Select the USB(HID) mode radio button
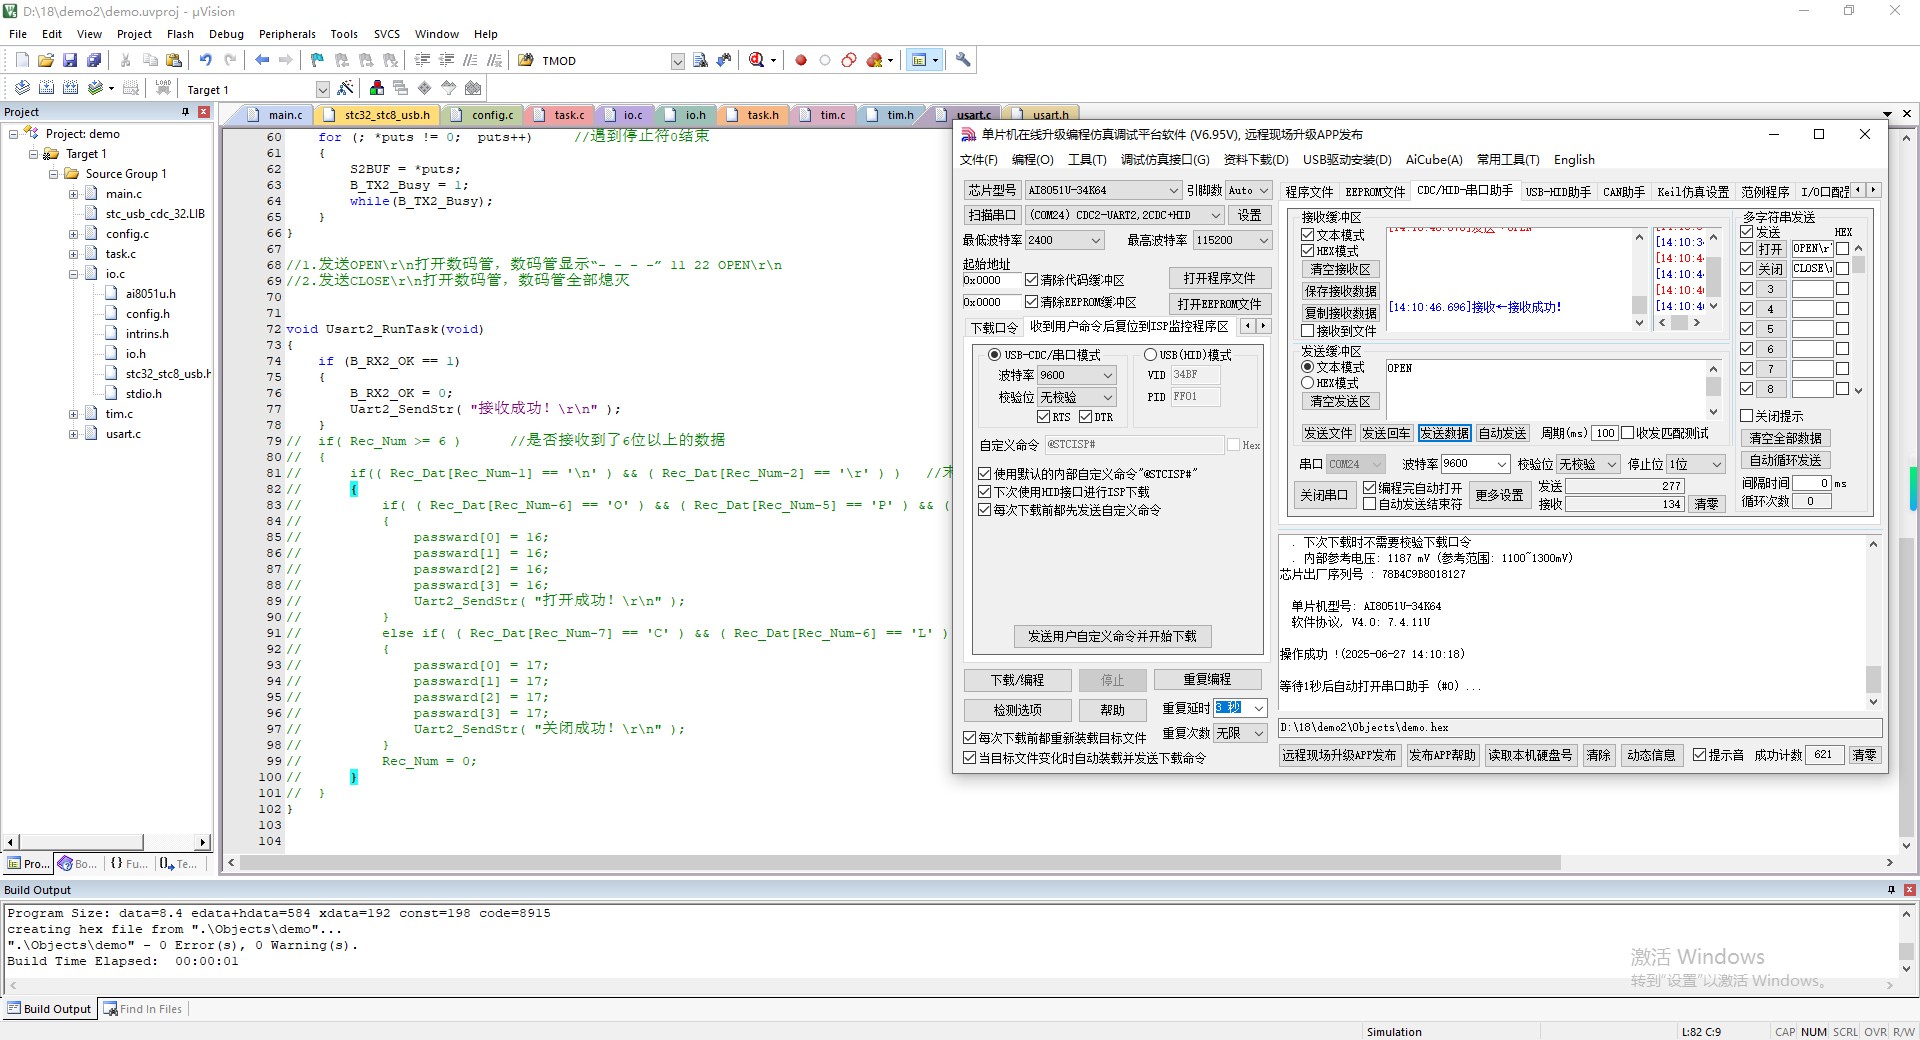1920x1040 pixels. point(1150,355)
